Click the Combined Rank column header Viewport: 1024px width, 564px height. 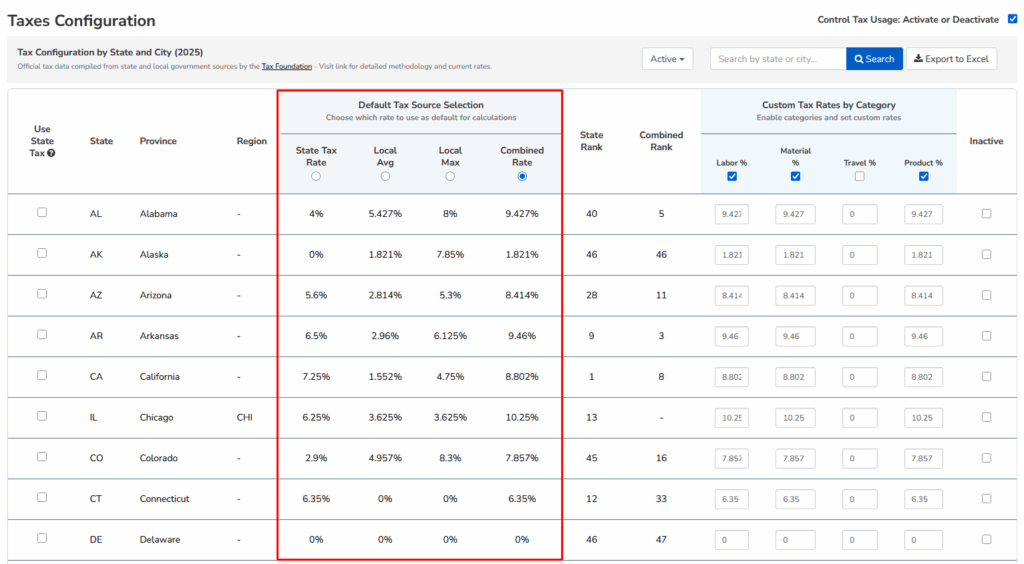pyautogui.click(x=661, y=141)
